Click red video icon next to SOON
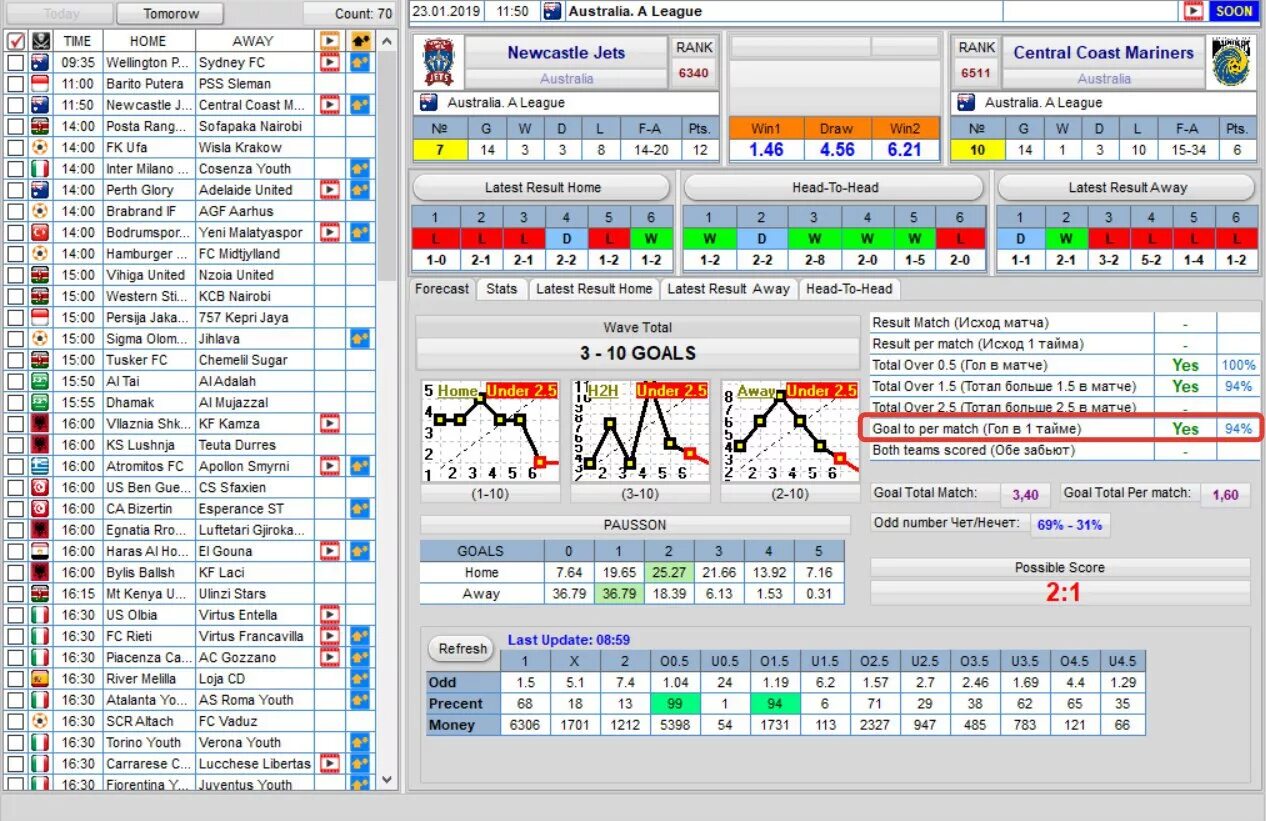 [1193, 11]
